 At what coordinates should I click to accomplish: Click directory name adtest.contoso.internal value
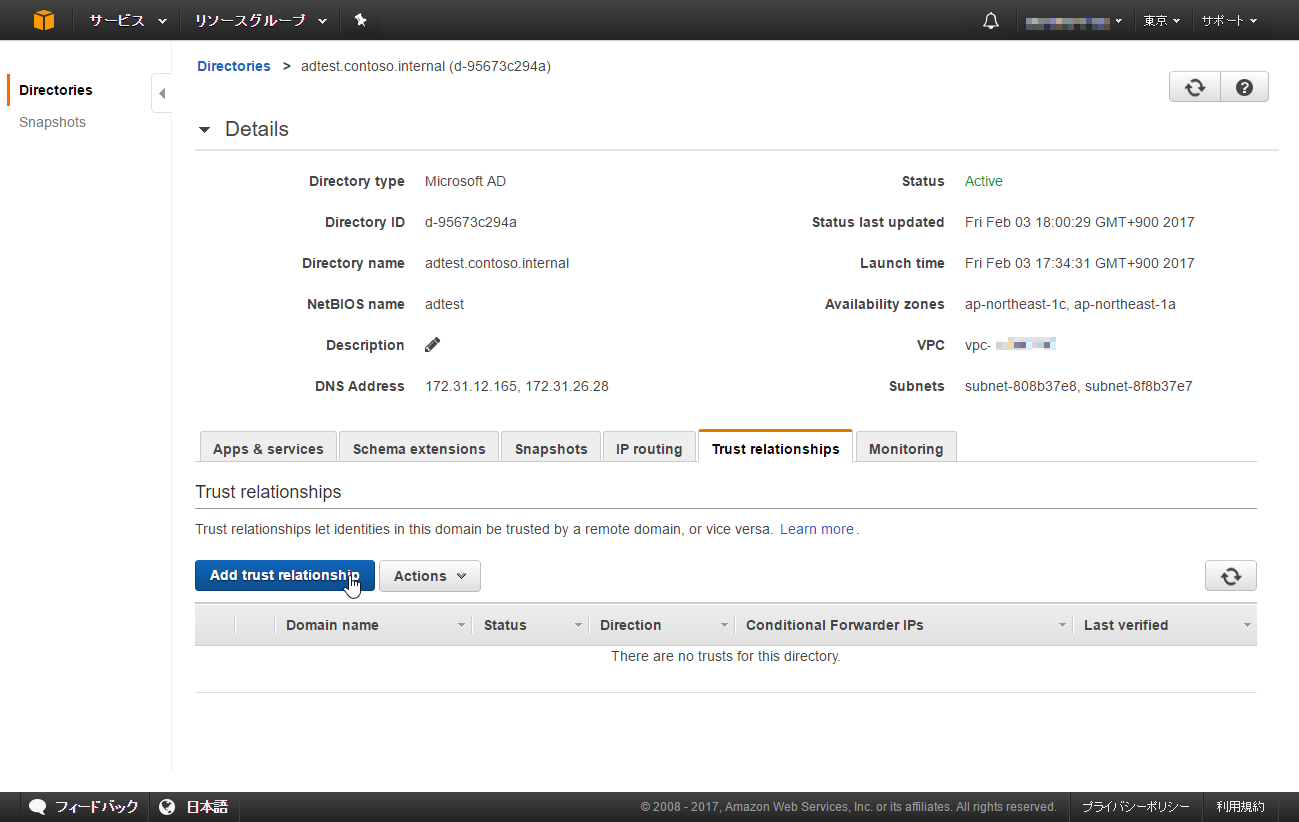497,263
